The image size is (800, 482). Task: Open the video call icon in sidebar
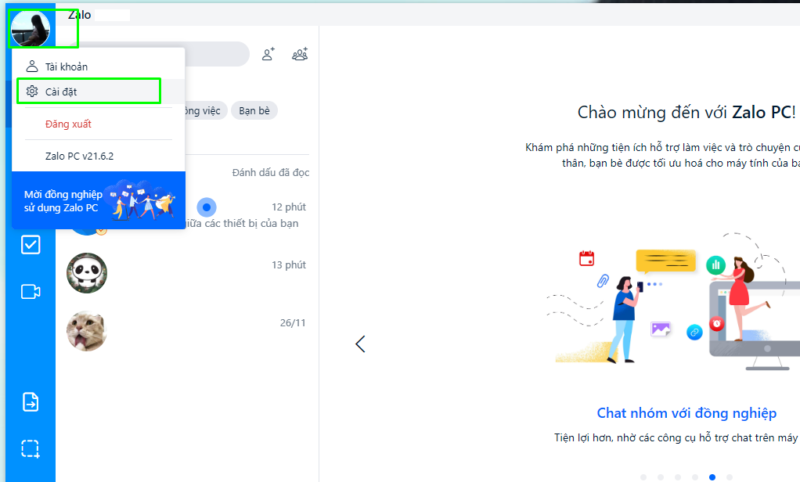click(x=31, y=292)
